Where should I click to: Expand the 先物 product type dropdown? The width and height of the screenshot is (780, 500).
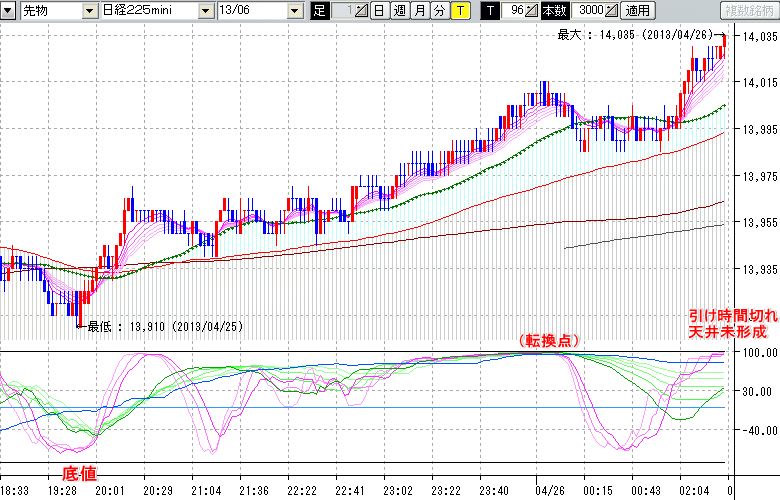tap(90, 11)
